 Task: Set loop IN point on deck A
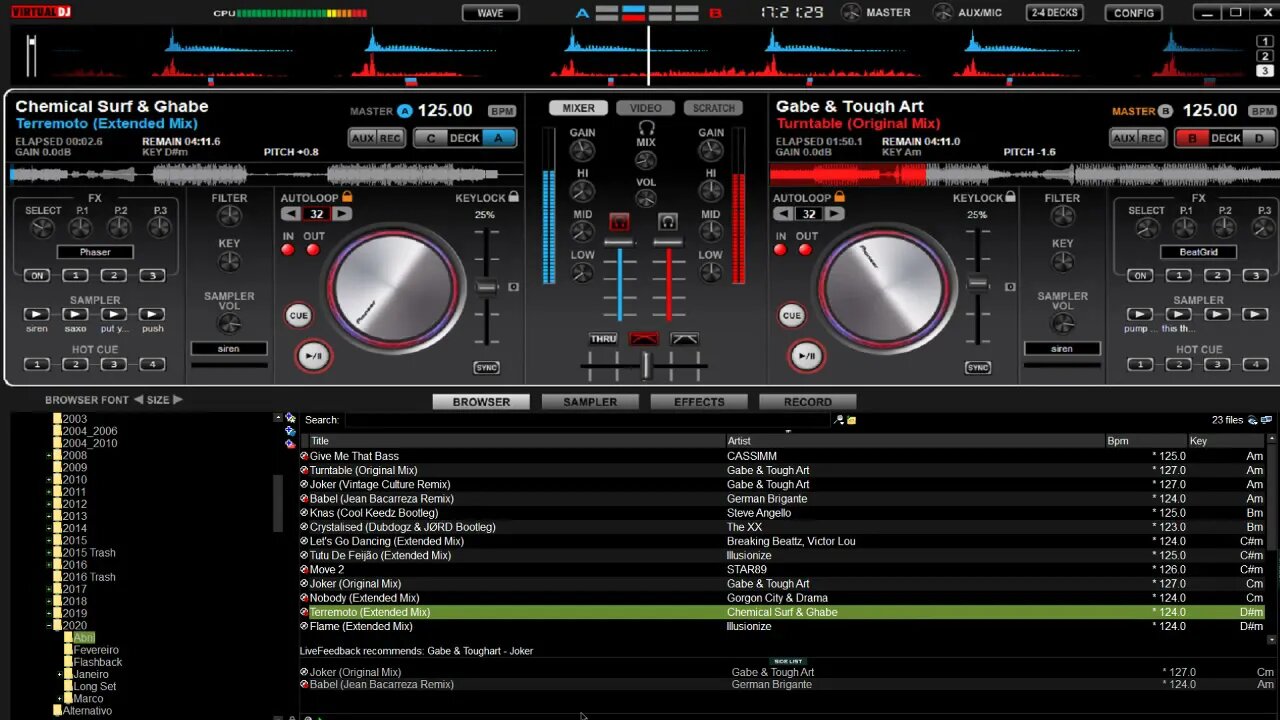288,249
